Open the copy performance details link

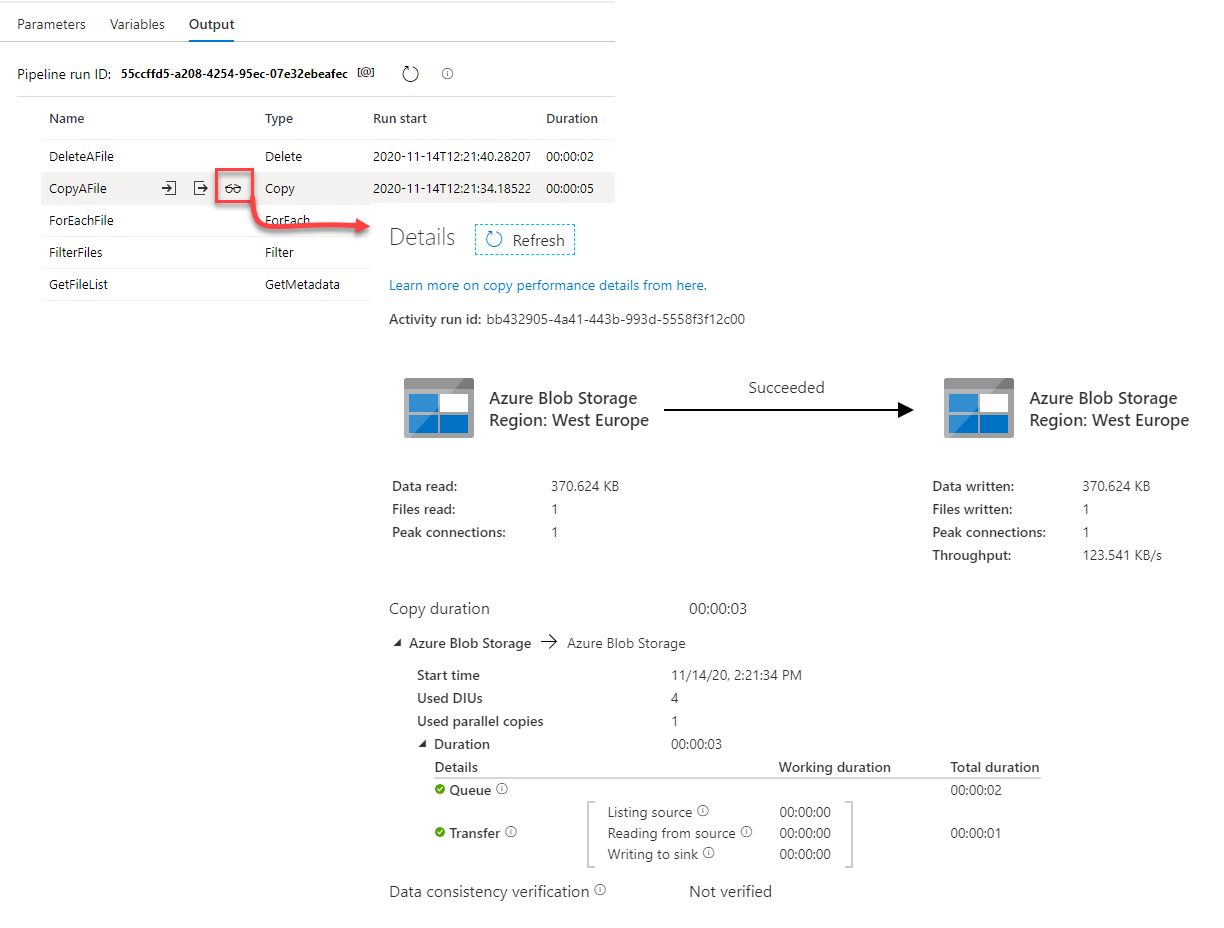[x=548, y=285]
